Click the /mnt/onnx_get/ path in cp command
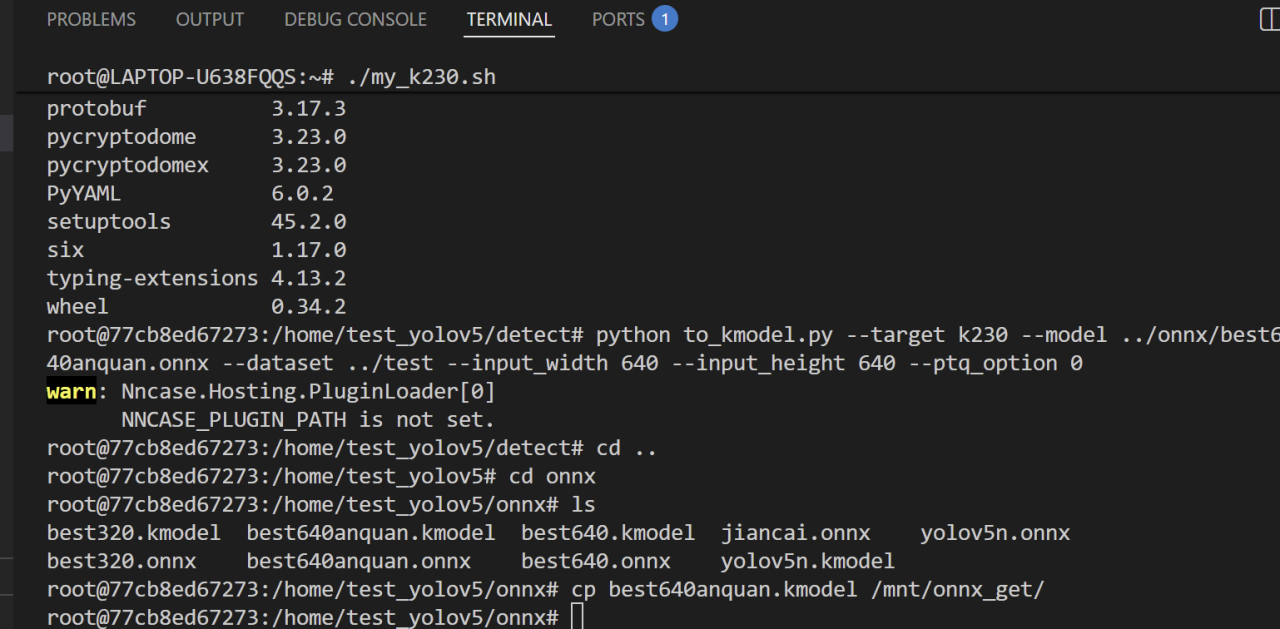 (957, 590)
